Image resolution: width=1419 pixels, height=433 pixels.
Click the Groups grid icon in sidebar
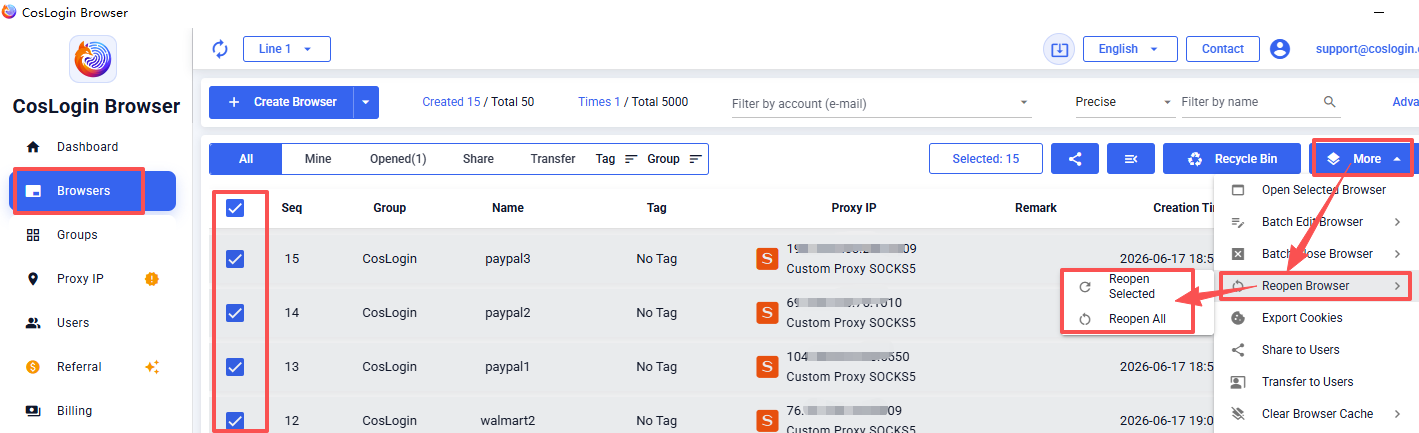pos(33,235)
